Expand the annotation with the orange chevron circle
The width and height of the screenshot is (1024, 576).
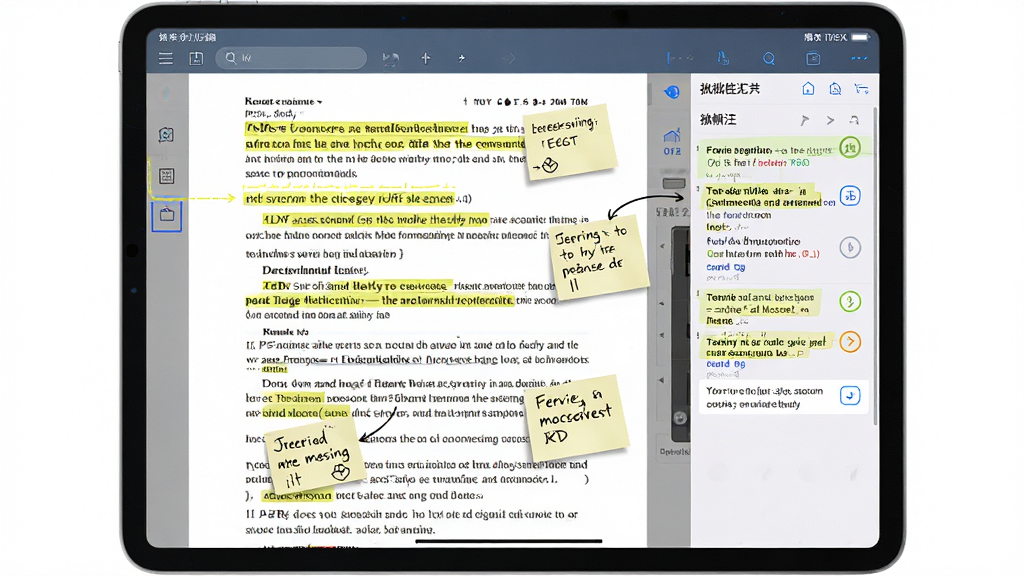(x=850, y=342)
